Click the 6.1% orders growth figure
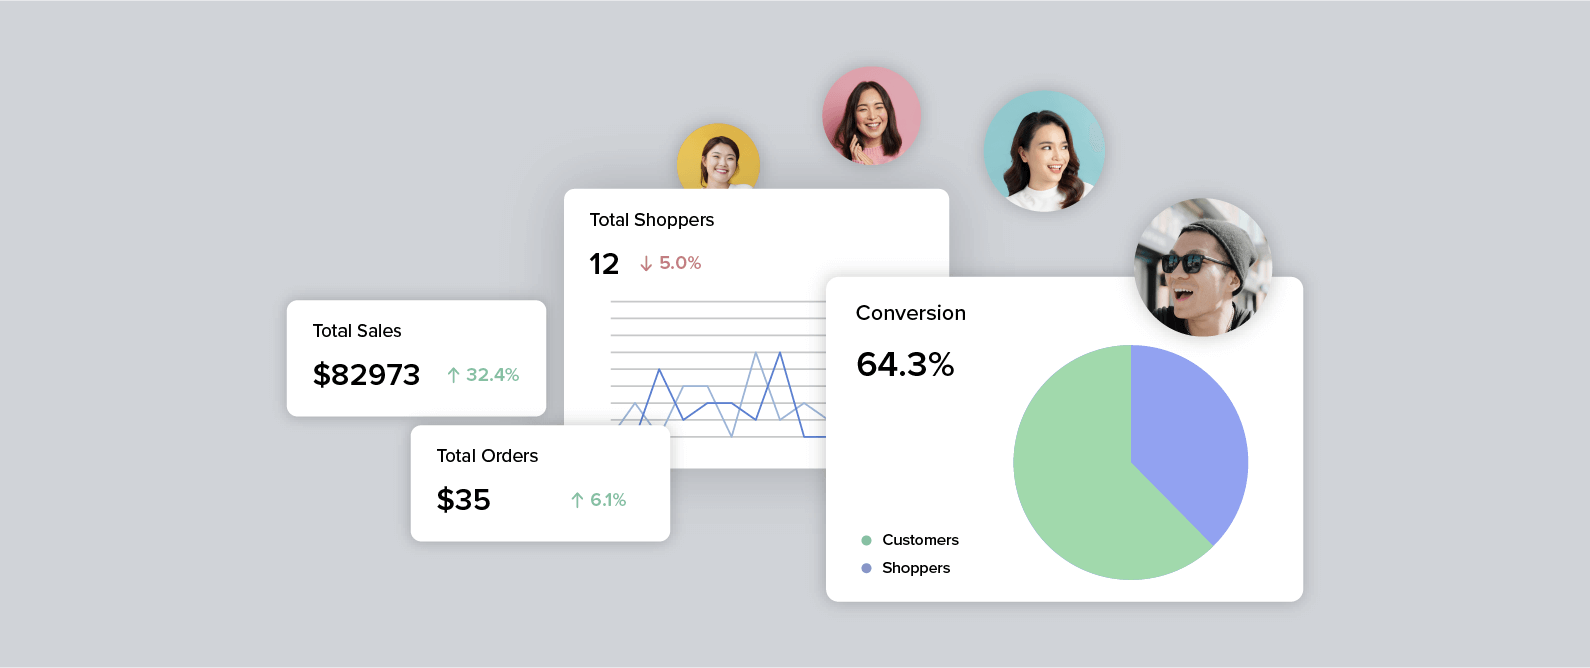This screenshot has height=668, width=1590. [608, 500]
